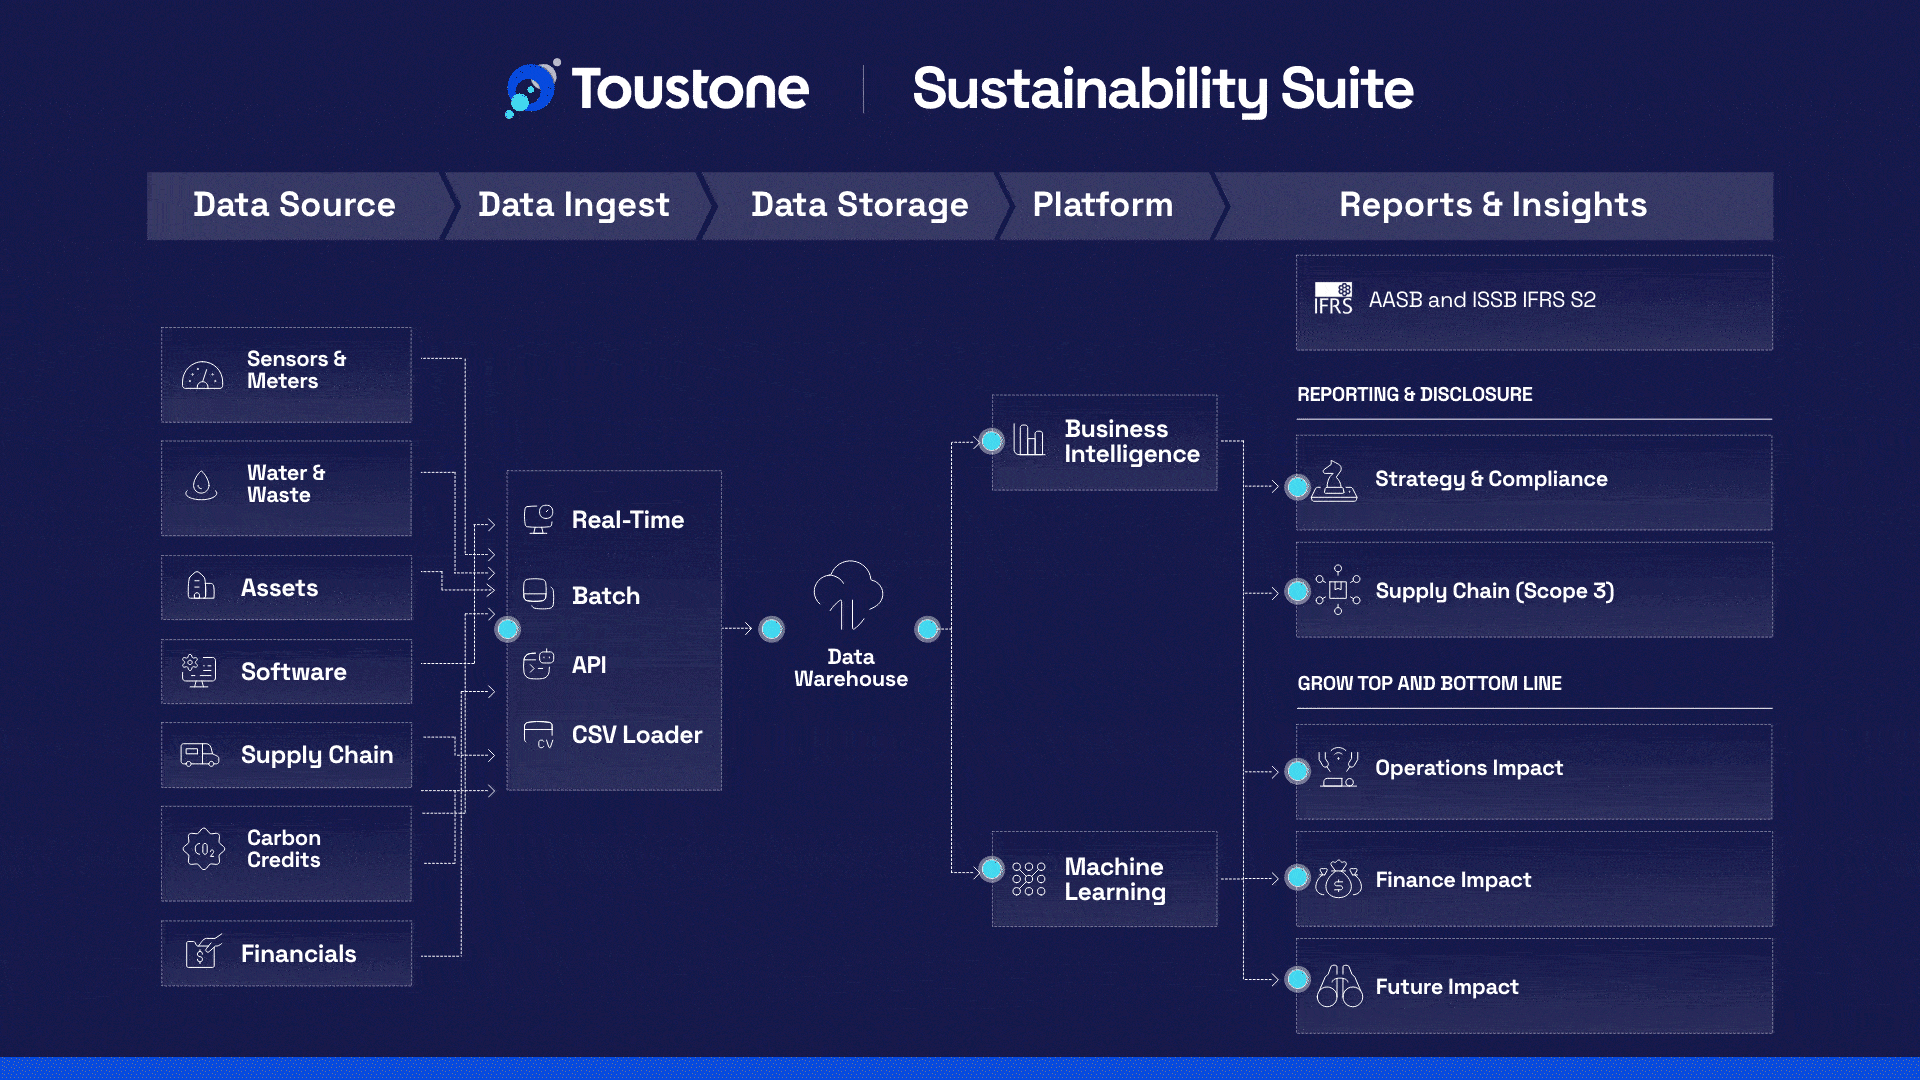Image resolution: width=1920 pixels, height=1080 pixels.
Task: Select the Data Source stage header
Action: (x=295, y=205)
